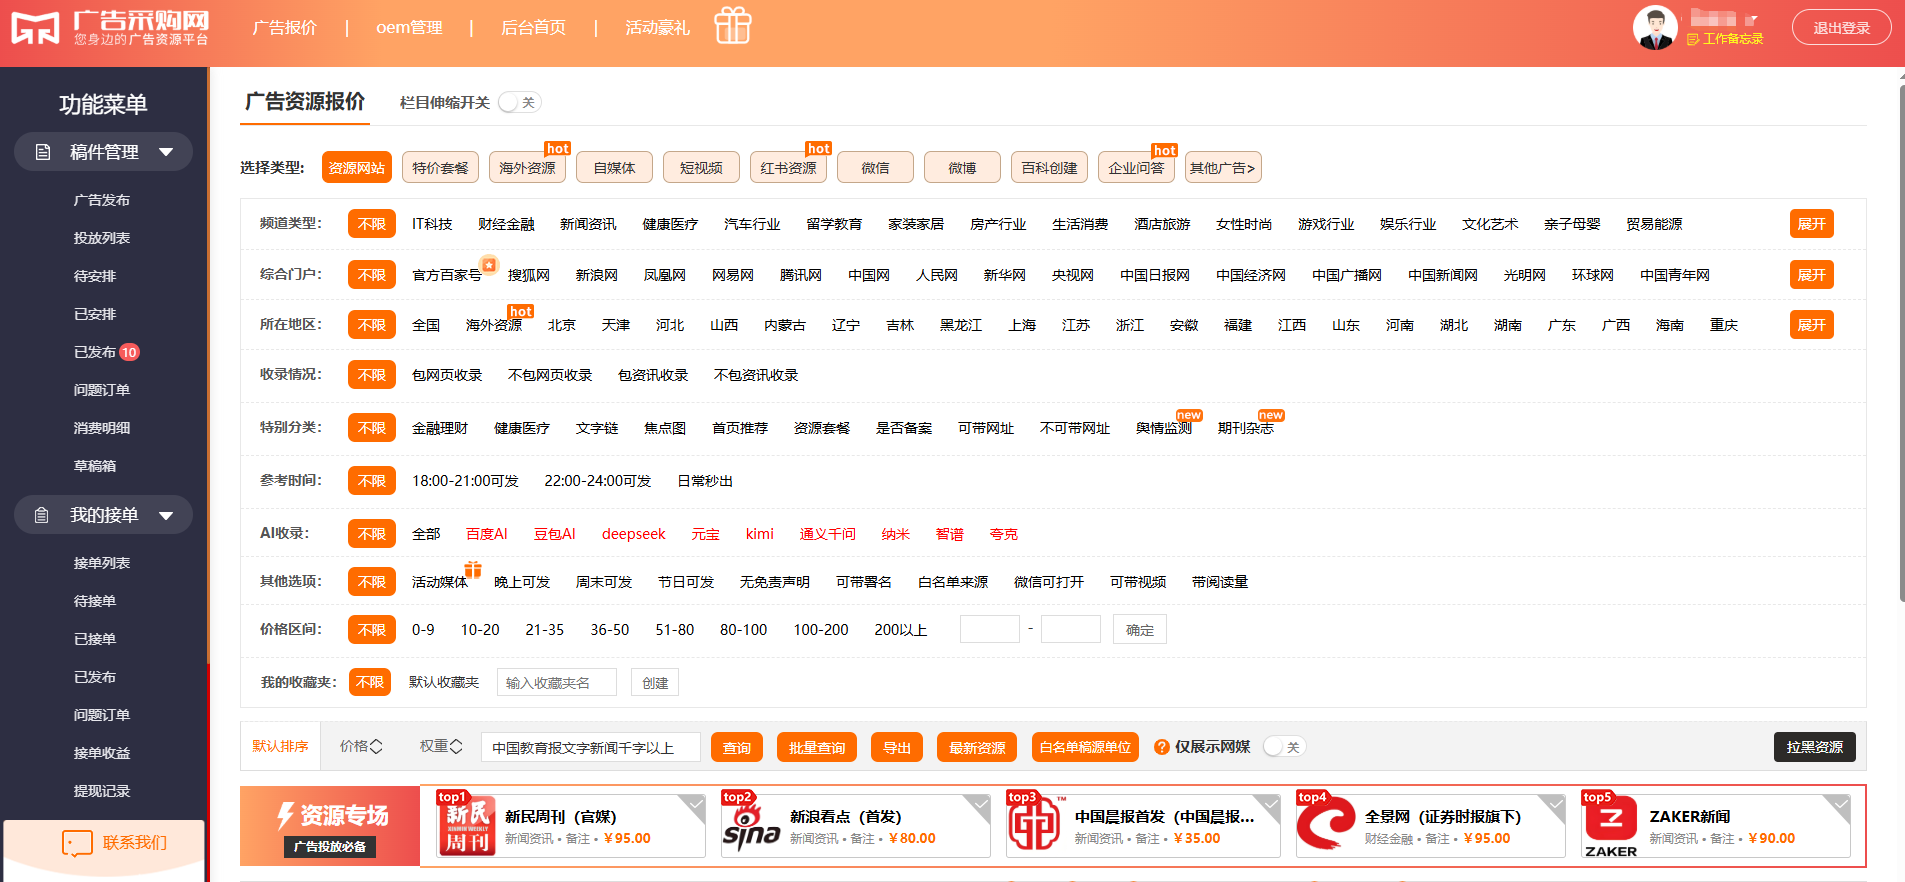Select 不限 for 收录情况
This screenshot has width=1905, height=882.
tap(372, 375)
